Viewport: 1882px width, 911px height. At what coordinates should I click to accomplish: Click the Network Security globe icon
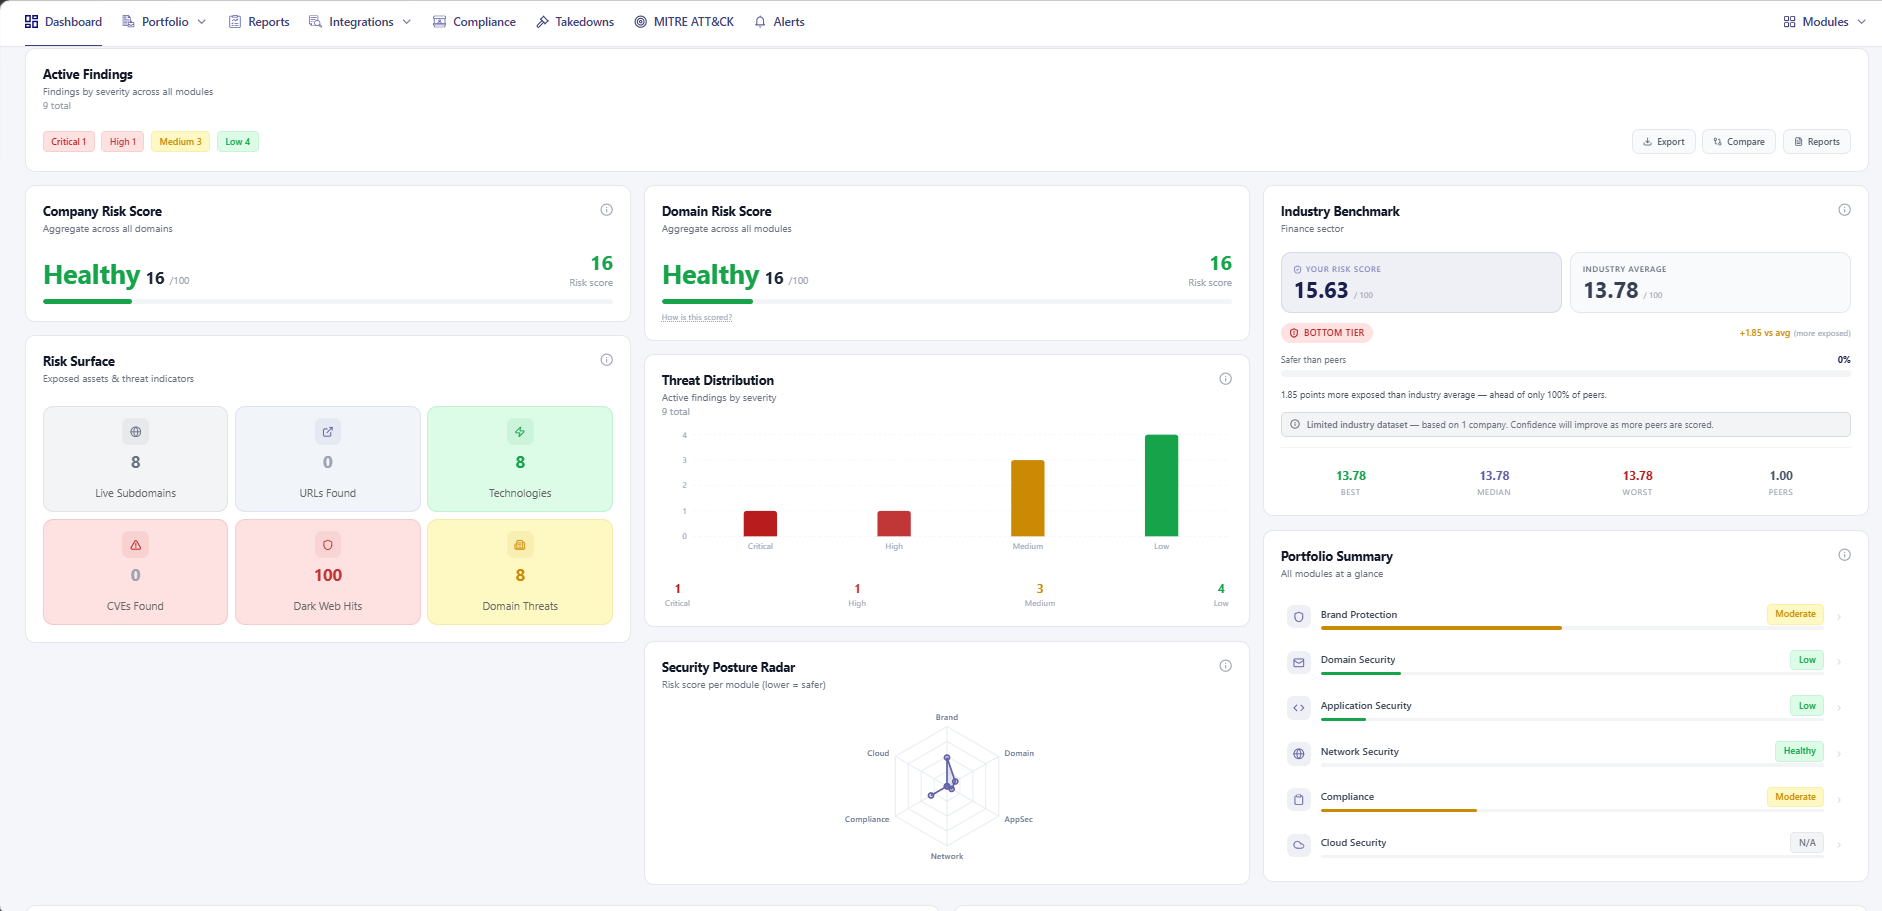point(1299,754)
